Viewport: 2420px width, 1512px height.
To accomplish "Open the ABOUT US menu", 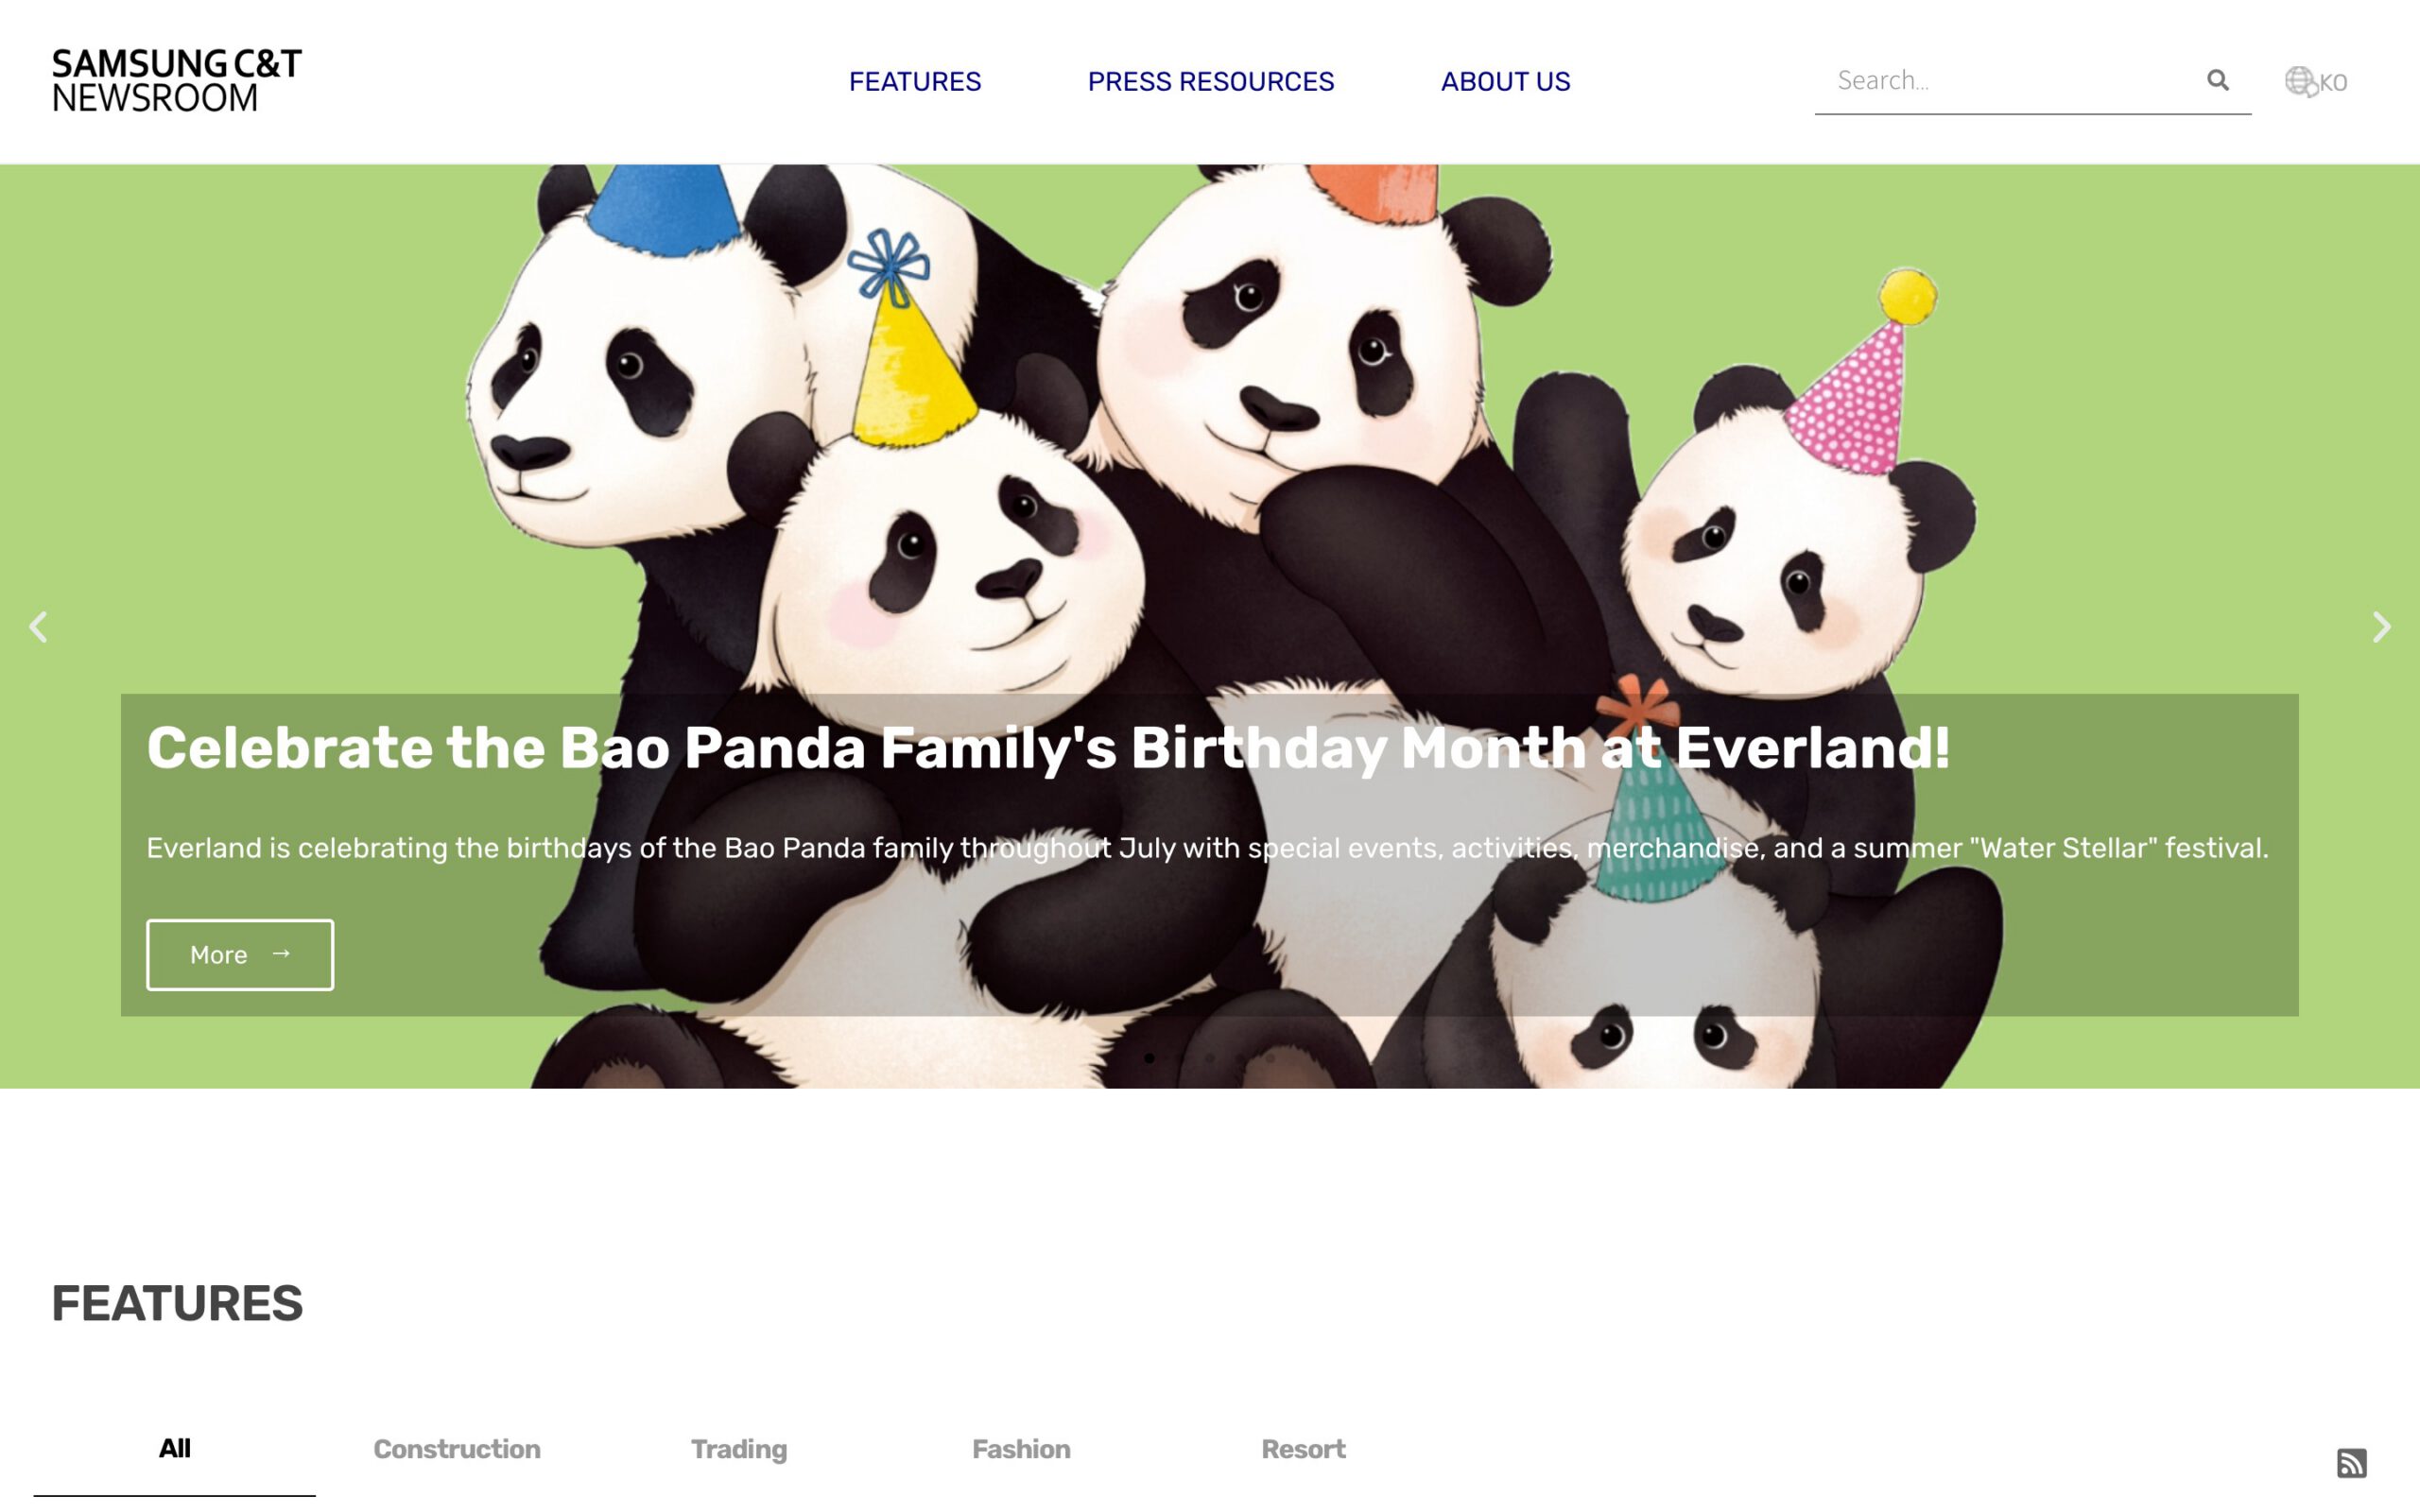I will pos(1505,81).
